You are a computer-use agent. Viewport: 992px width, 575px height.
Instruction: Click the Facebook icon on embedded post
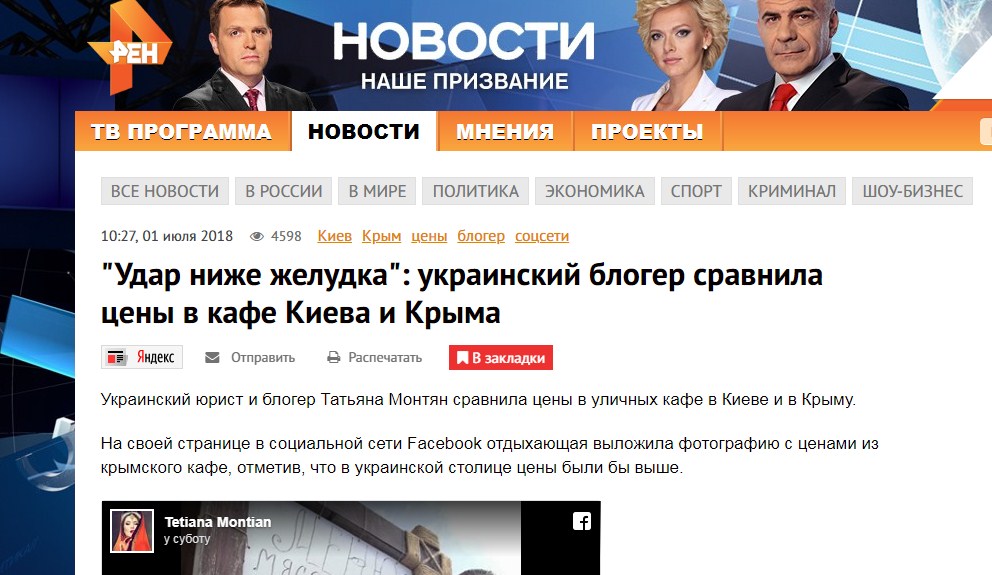(582, 521)
